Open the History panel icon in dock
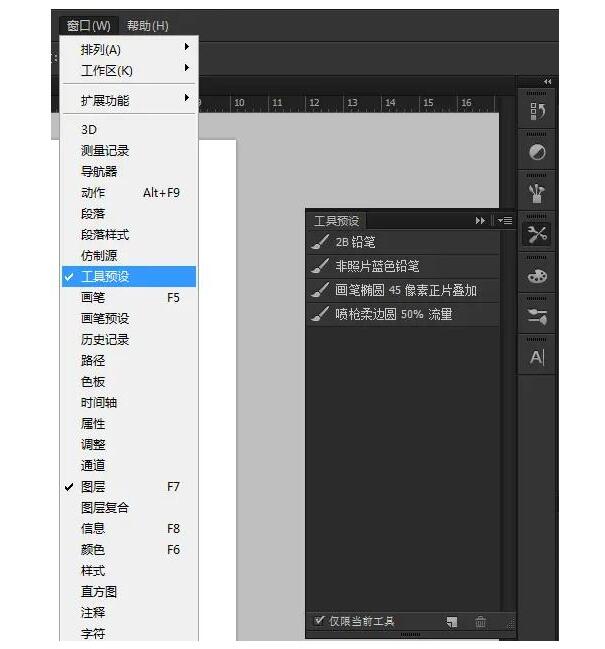The width and height of the screenshot is (605, 649). pos(537,111)
